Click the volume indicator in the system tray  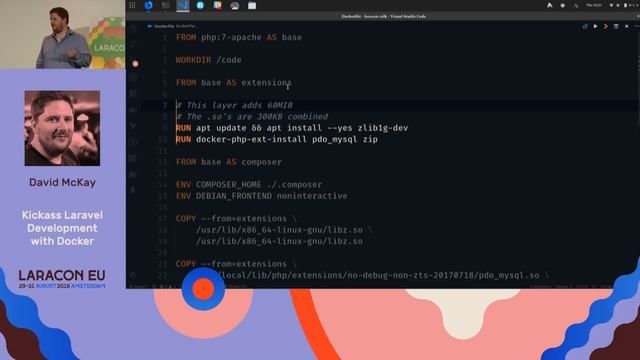pos(618,5)
